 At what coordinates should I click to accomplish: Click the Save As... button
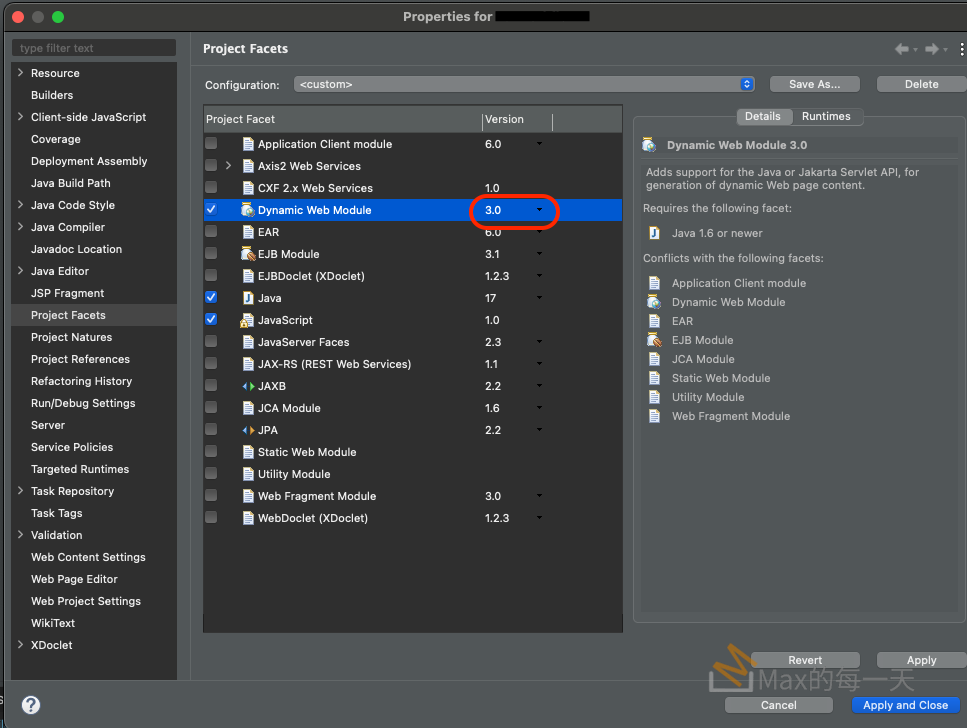pos(814,85)
